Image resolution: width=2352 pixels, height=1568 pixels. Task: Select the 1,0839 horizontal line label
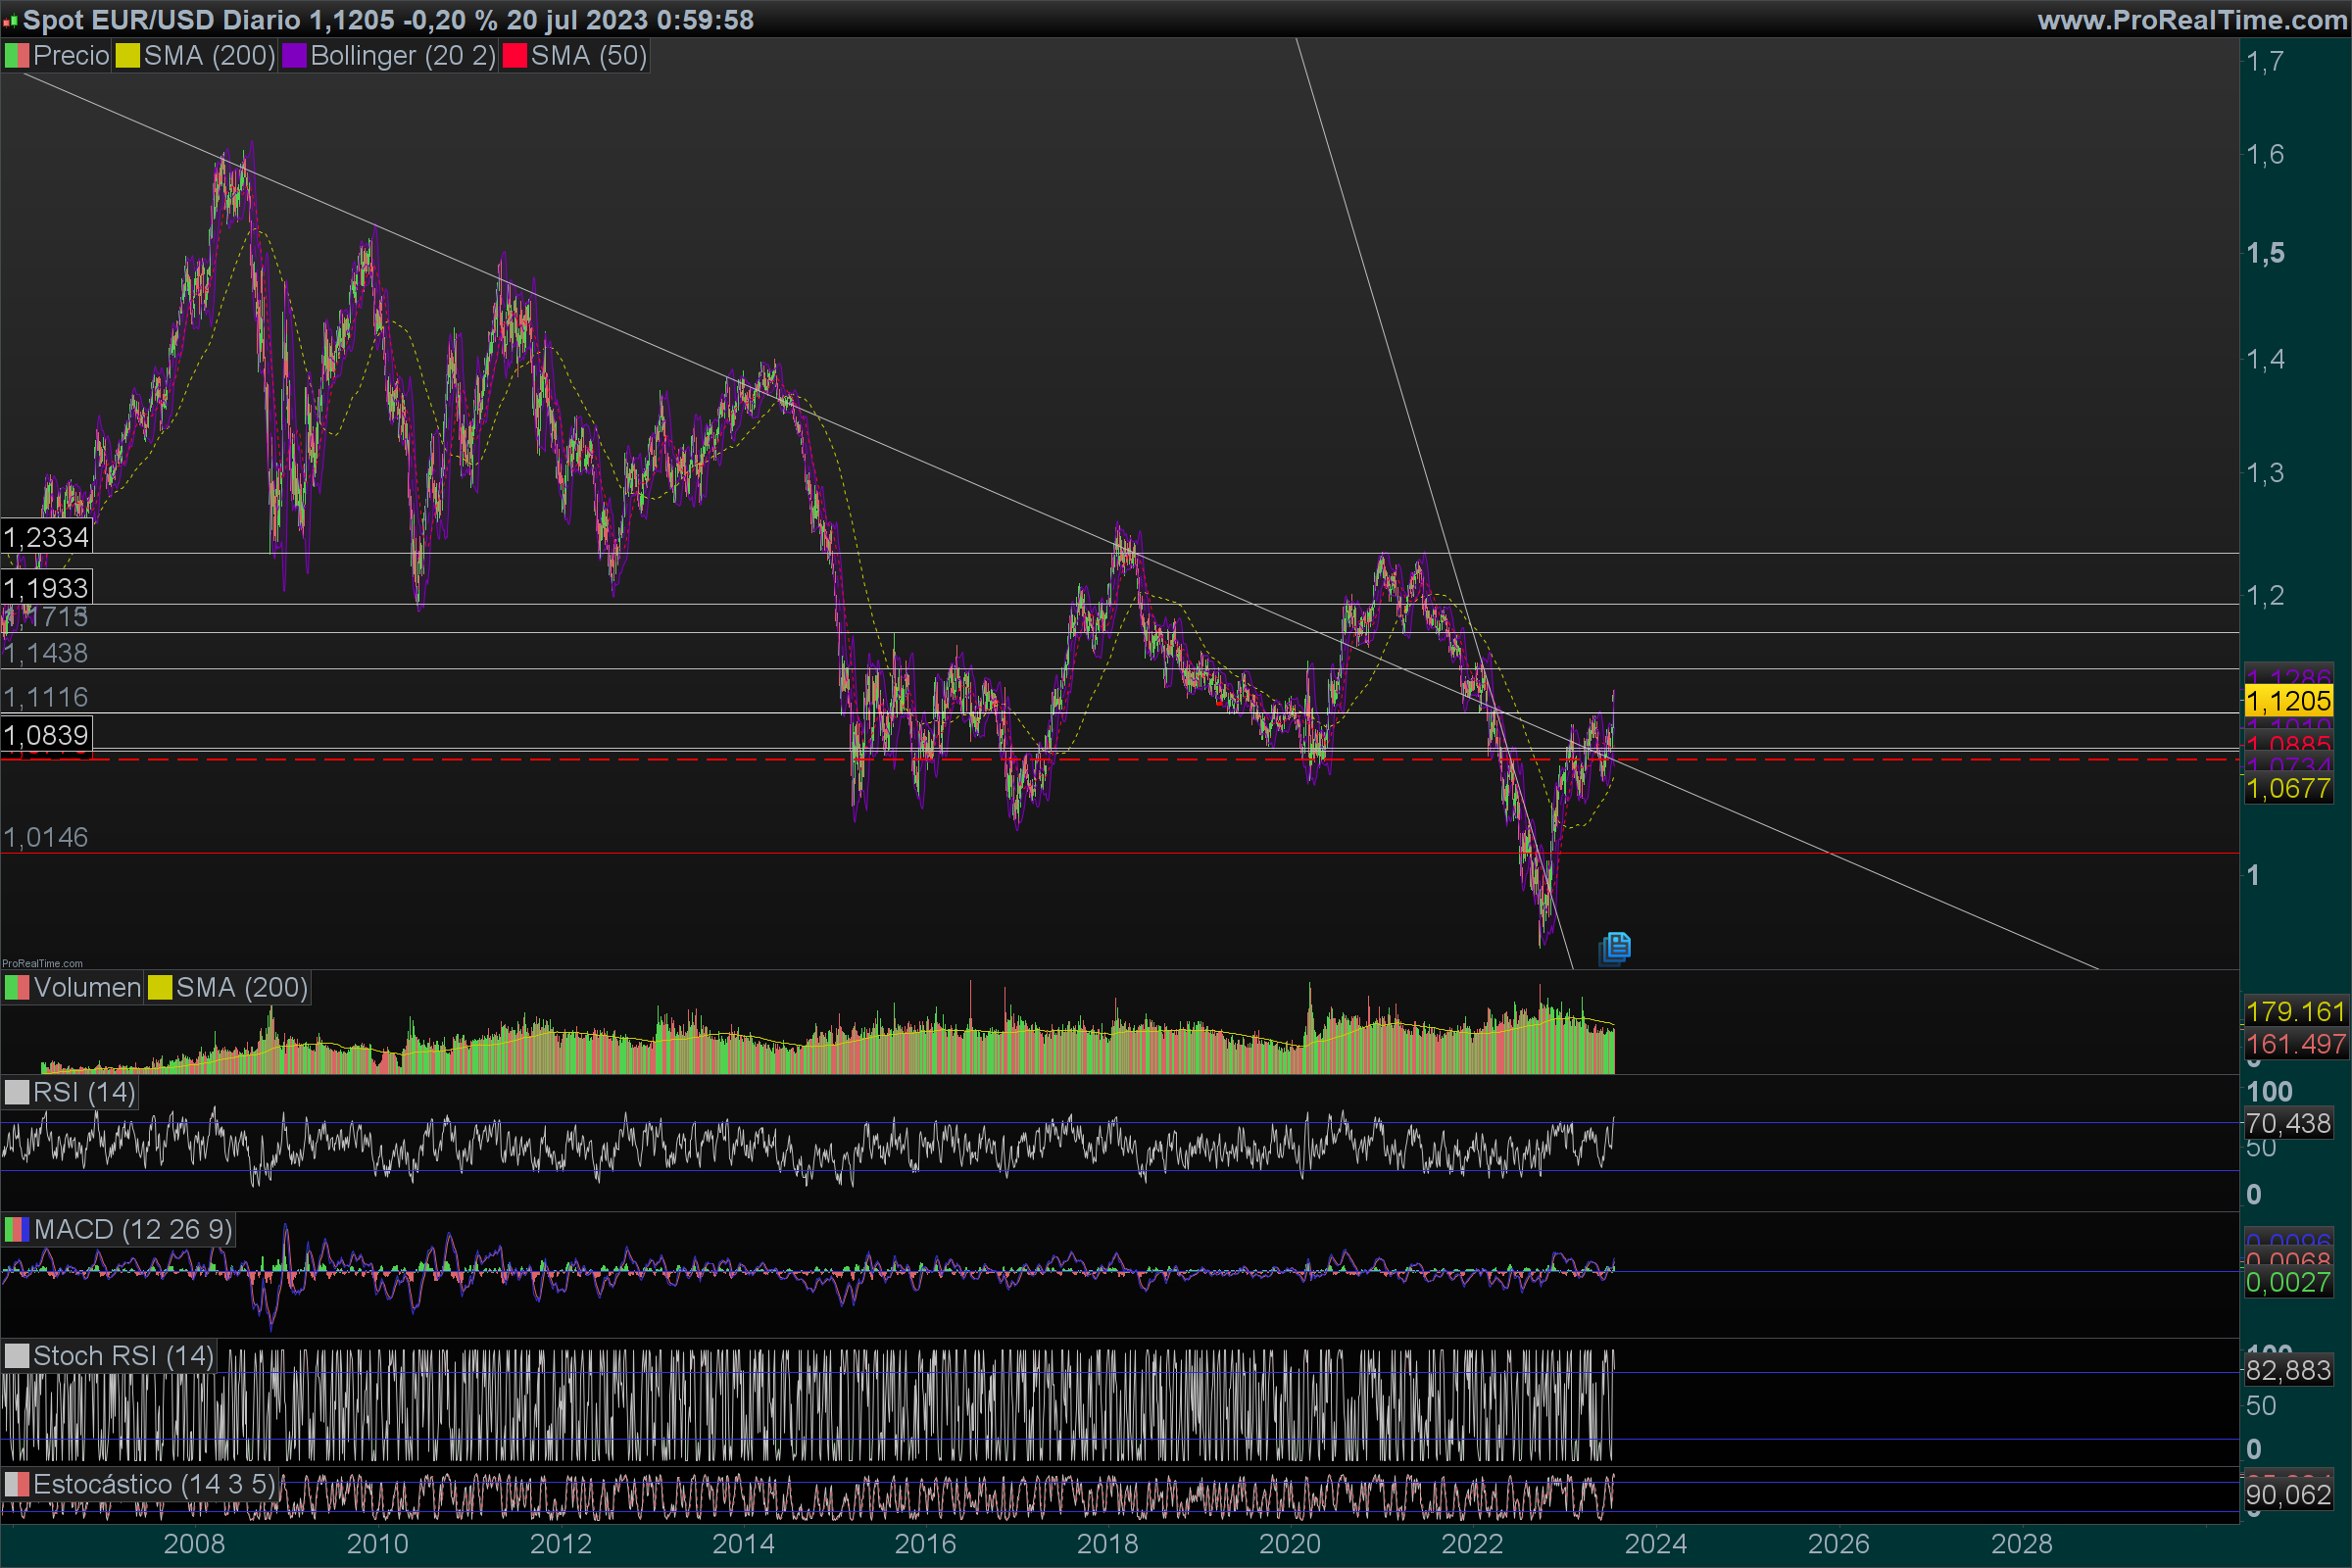click(x=46, y=735)
